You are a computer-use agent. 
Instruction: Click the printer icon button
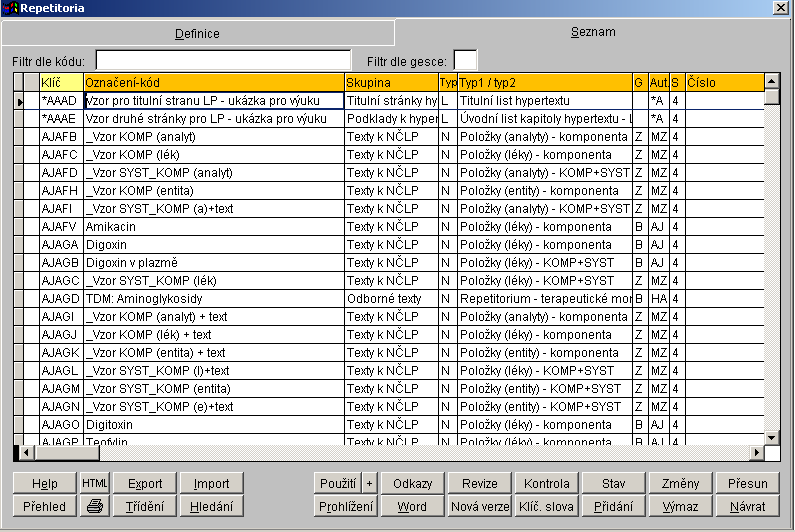pyautogui.click(x=95, y=507)
